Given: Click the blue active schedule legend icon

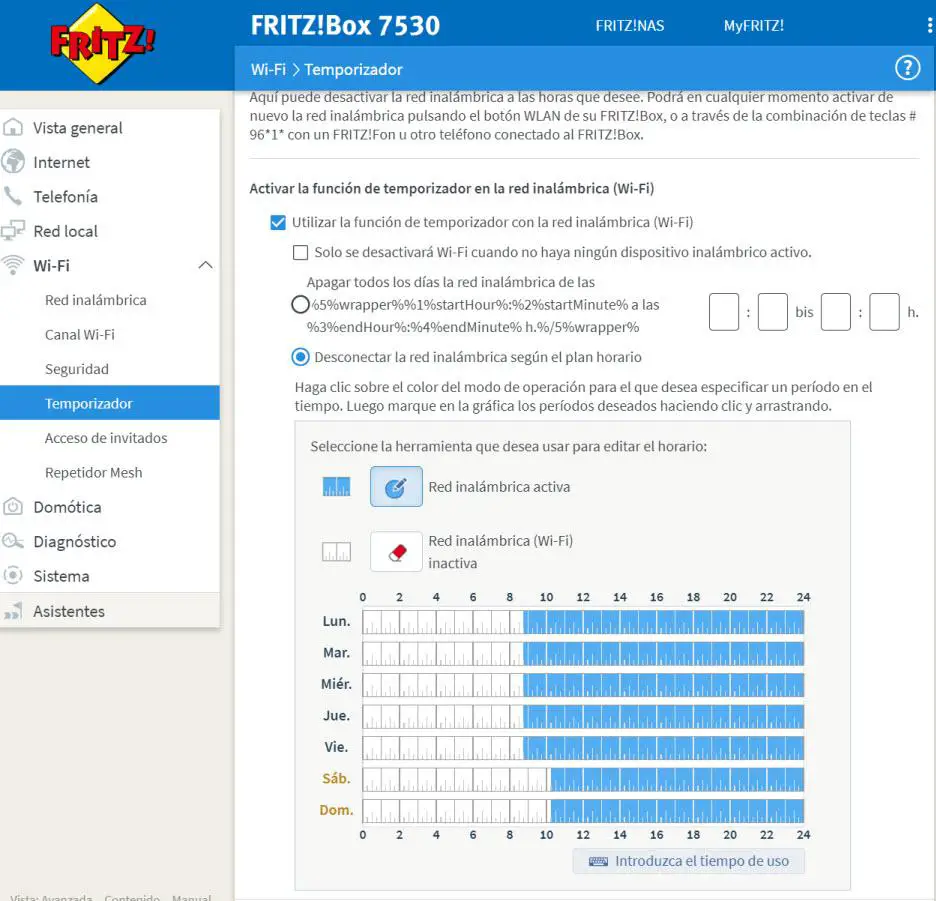Looking at the screenshot, I should (x=336, y=487).
